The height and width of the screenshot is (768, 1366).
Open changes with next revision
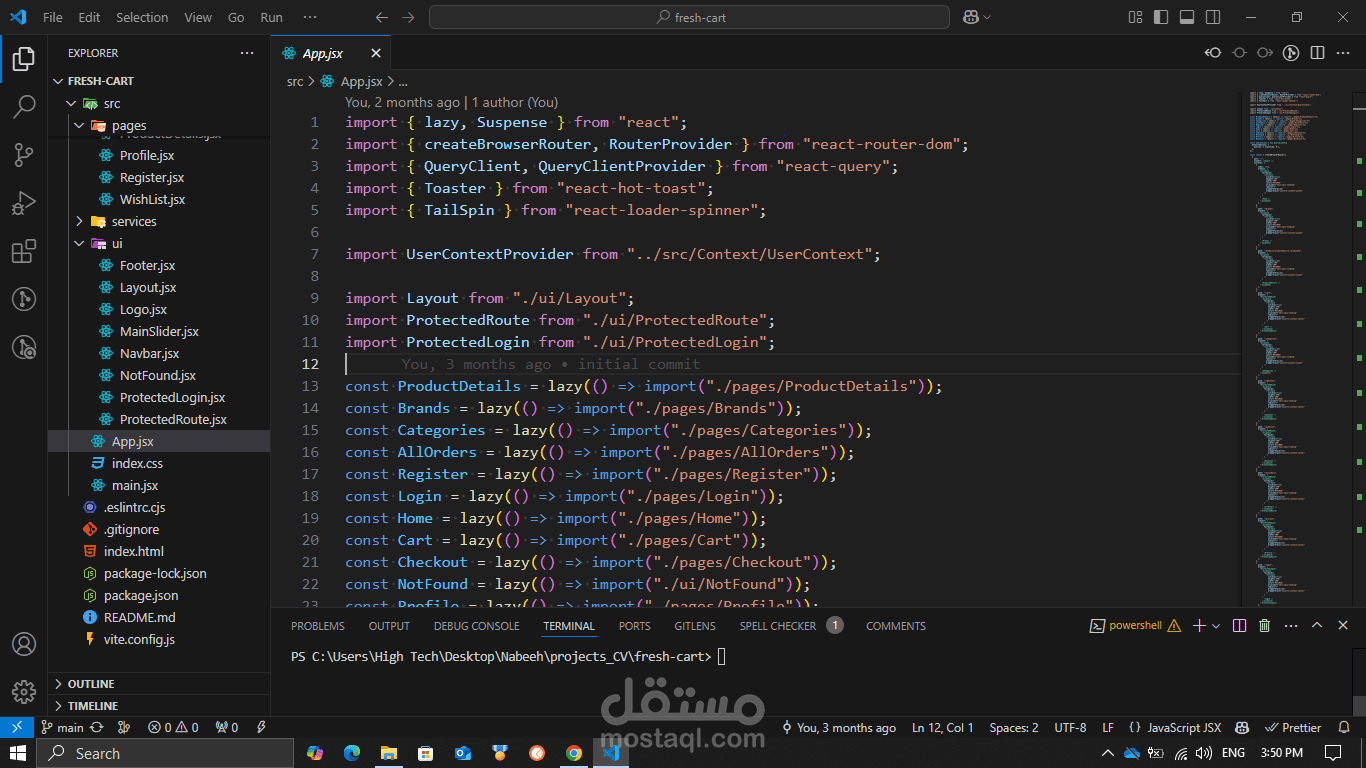point(1265,53)
